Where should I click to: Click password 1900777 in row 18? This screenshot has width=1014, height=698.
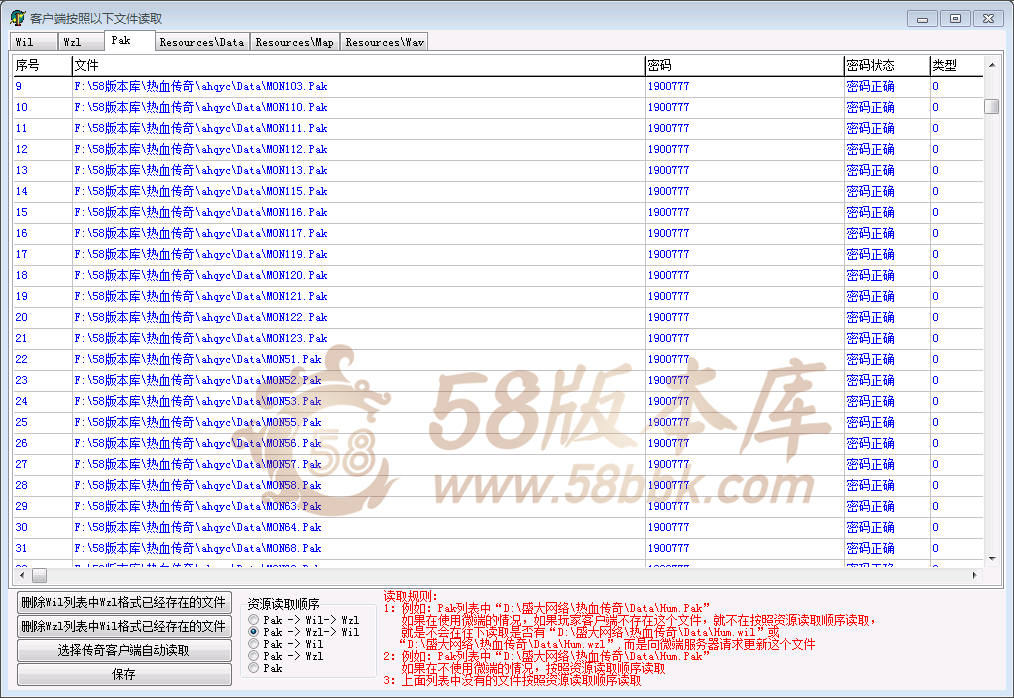click(x=669, y=276)
